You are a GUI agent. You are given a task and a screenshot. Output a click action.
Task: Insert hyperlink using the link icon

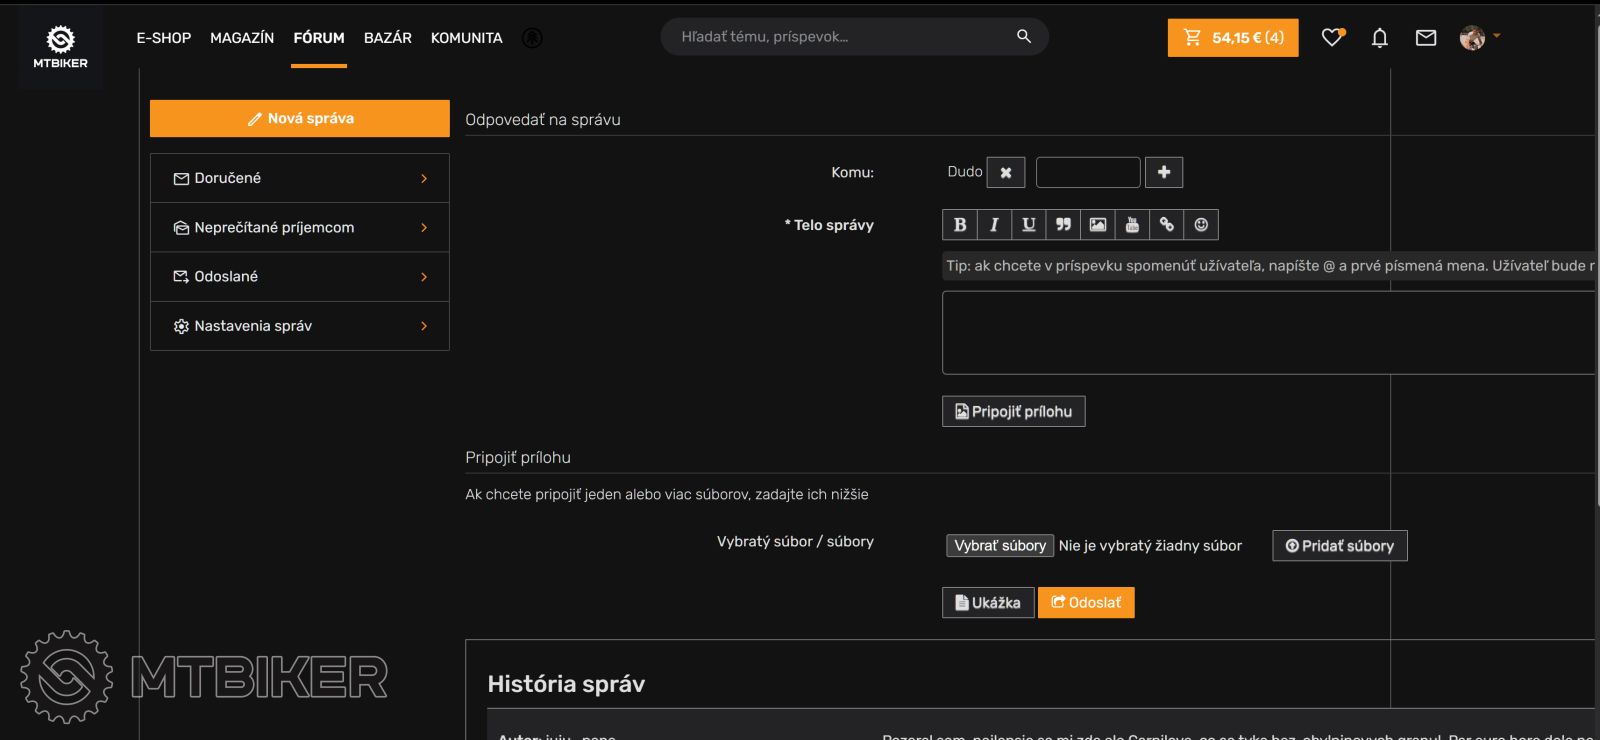point(1167,225)
